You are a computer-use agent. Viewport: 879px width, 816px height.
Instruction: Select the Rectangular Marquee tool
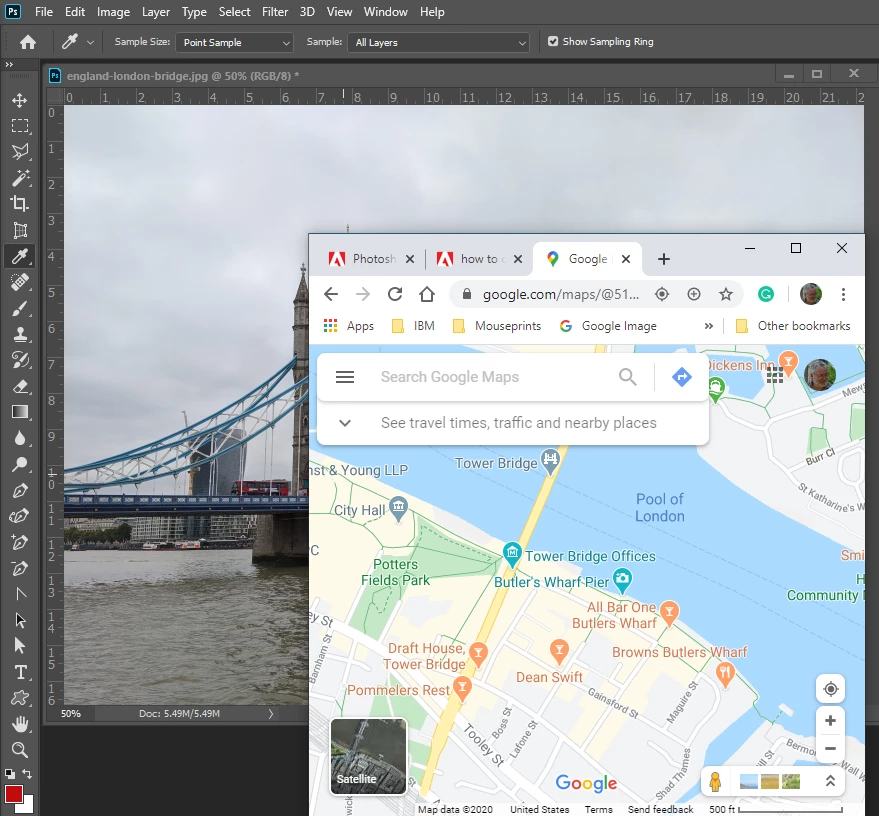[x=20, y=126]
